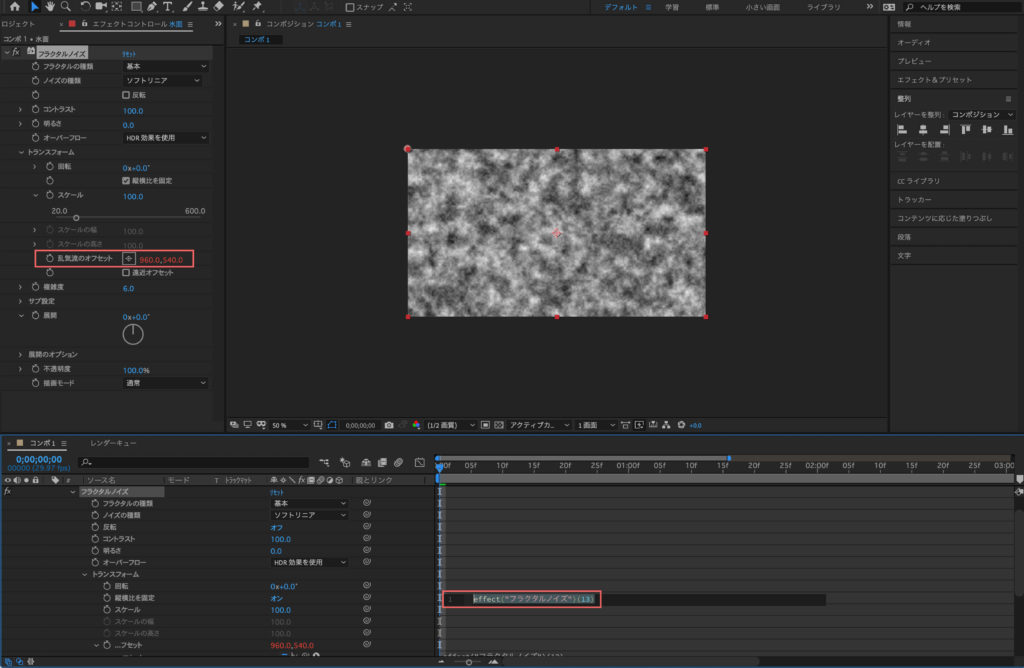The height and width of the screenshot is (668, 1024).
Task: Select the Pan Behind anchor point tool
Action: [117, 7]
